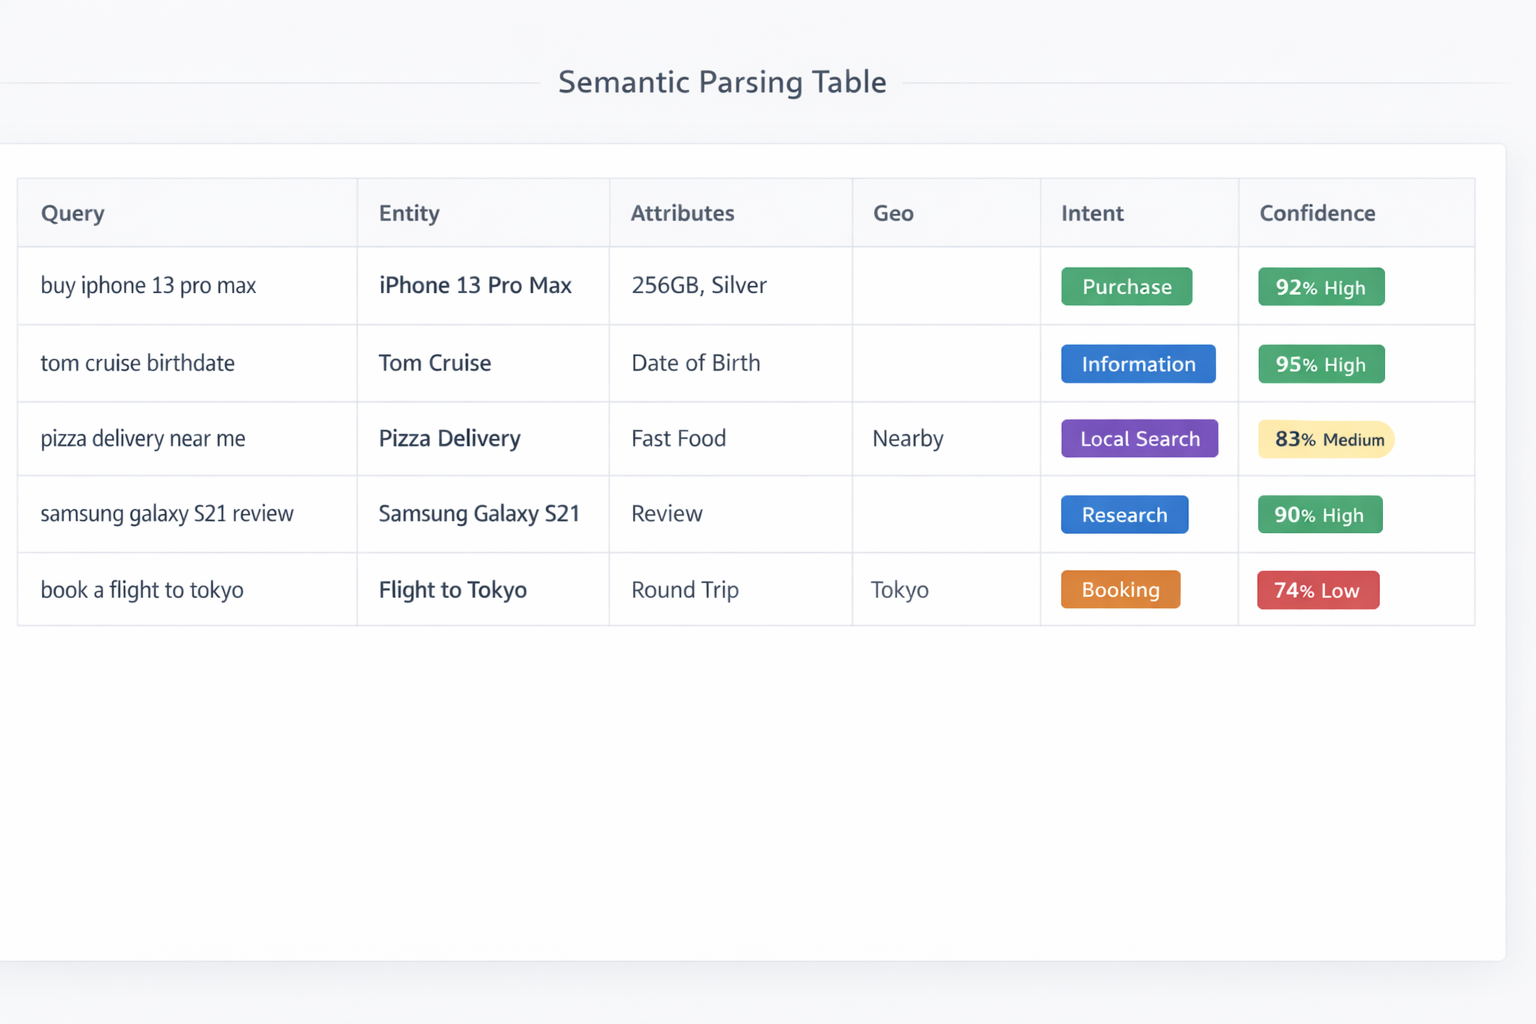Click the Semantic Parsing Table heading
This screenshot has height=1024, width=1536.
click(x=722, y=82)
